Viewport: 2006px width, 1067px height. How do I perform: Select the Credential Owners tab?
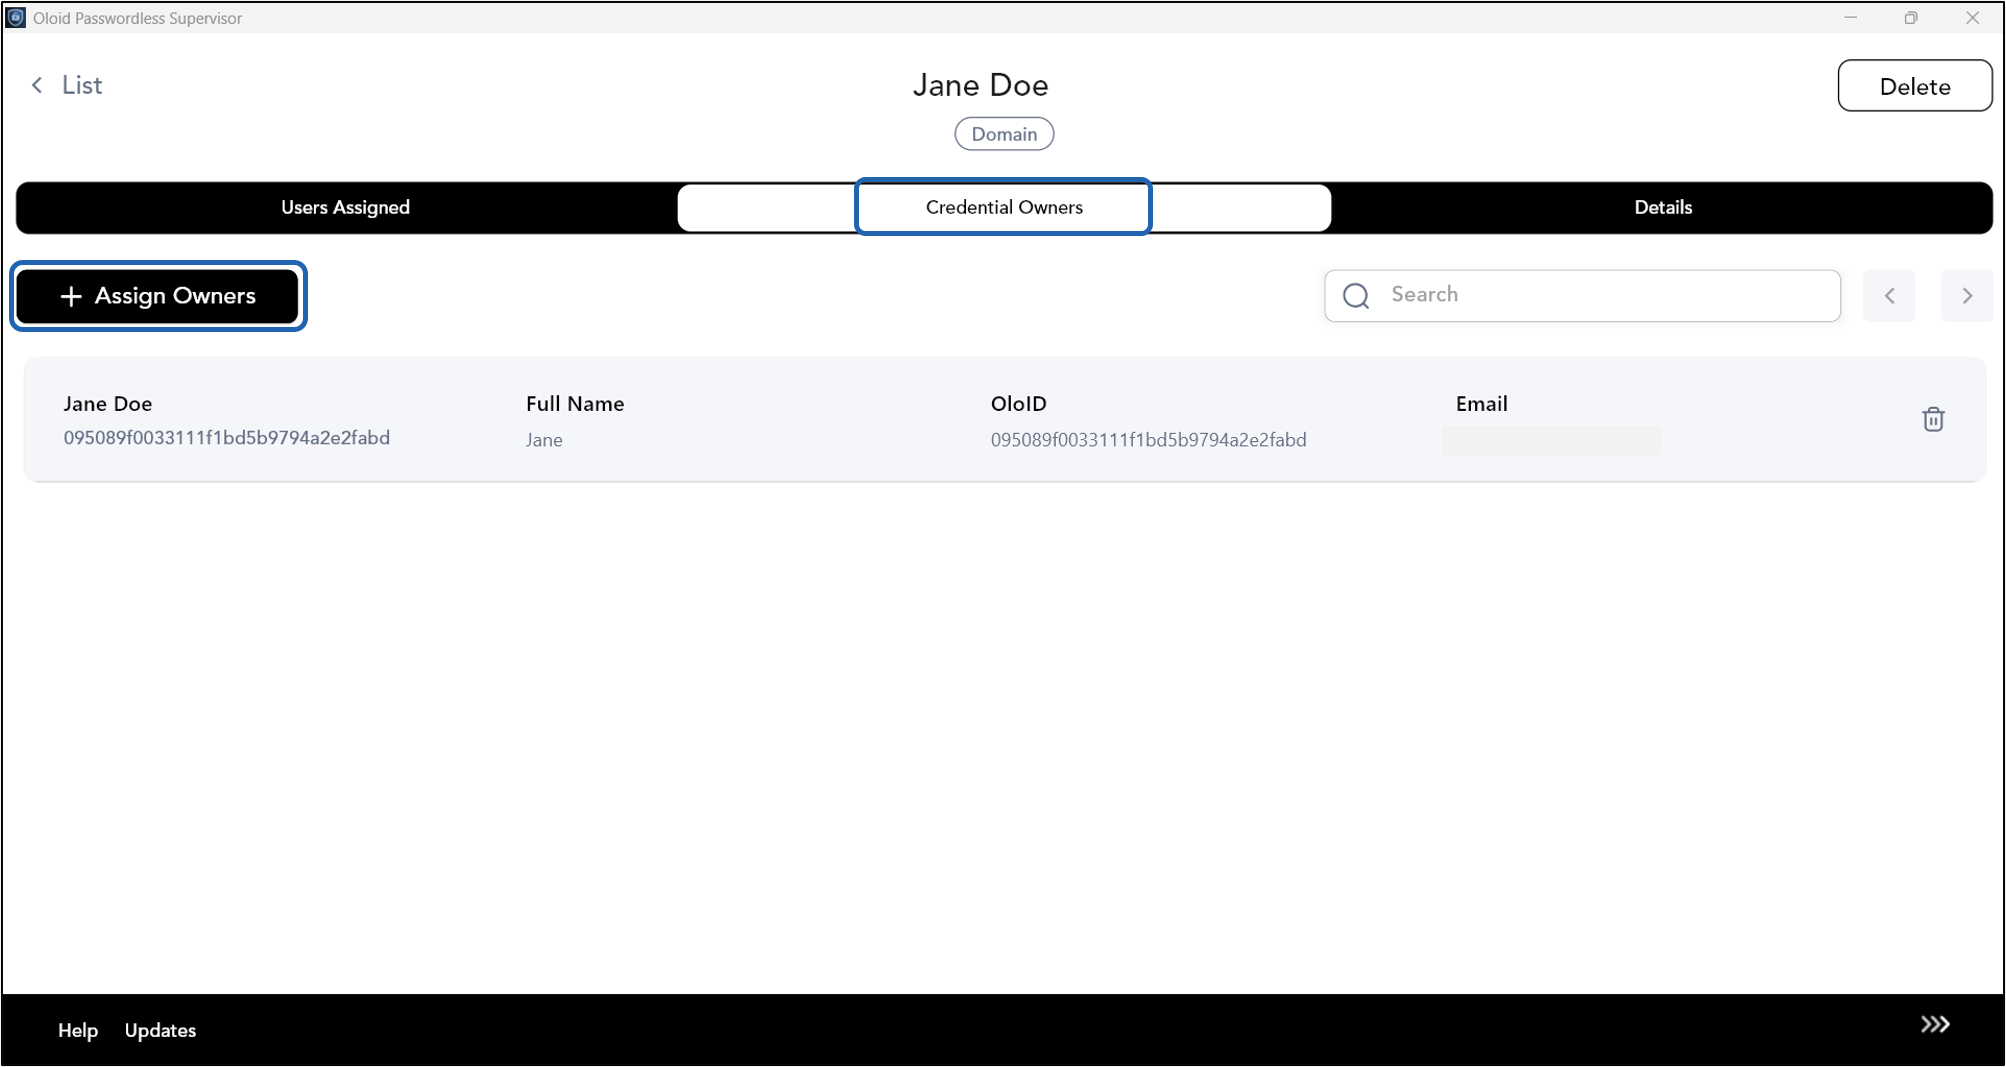(x=1004, y=207)
